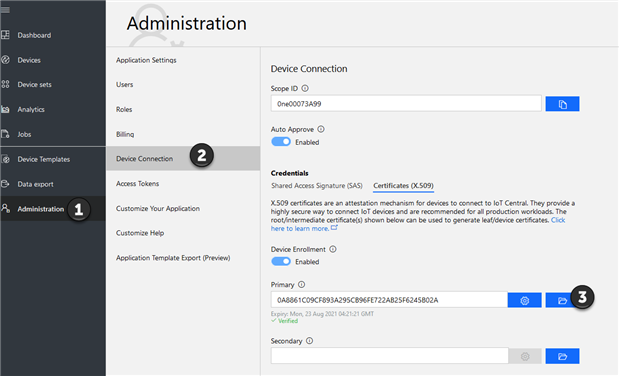
Task: Select Device Connection menu item
Action: pyautogui.click(x=183, y=158)
